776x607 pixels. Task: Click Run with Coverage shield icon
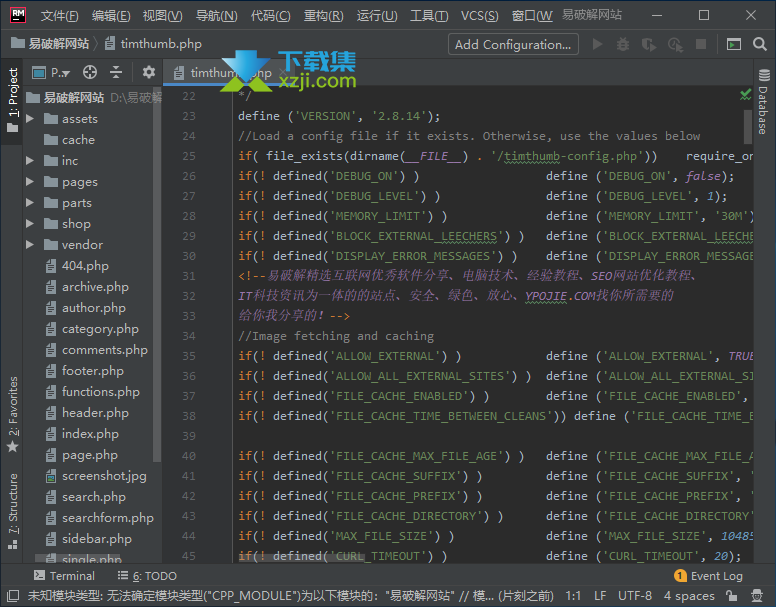click(648, 45)
